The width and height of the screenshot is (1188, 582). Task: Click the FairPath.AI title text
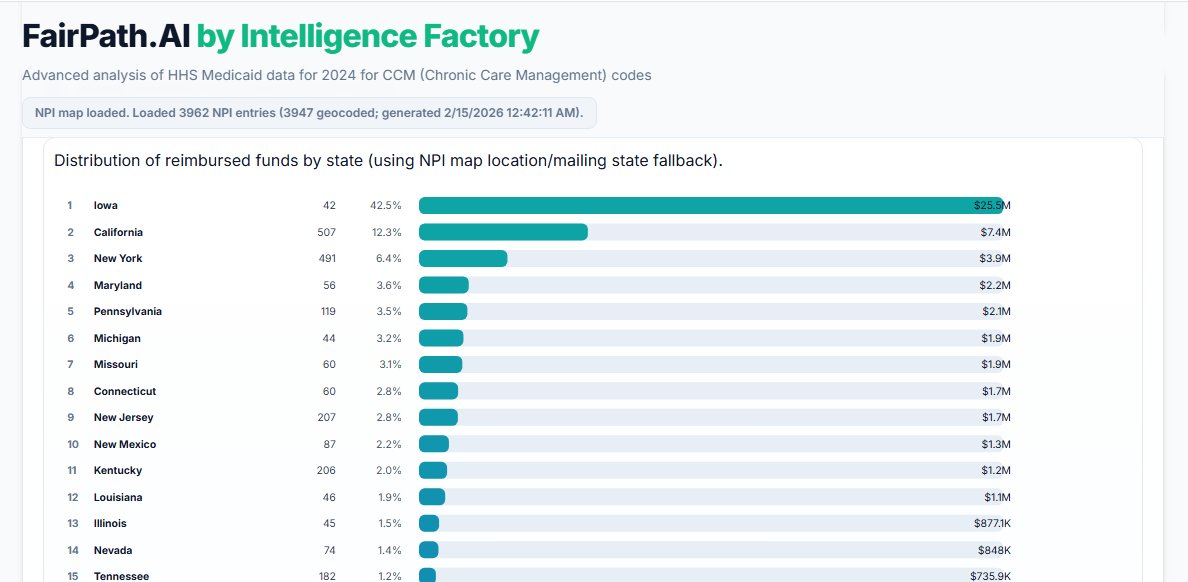(106, 36)
